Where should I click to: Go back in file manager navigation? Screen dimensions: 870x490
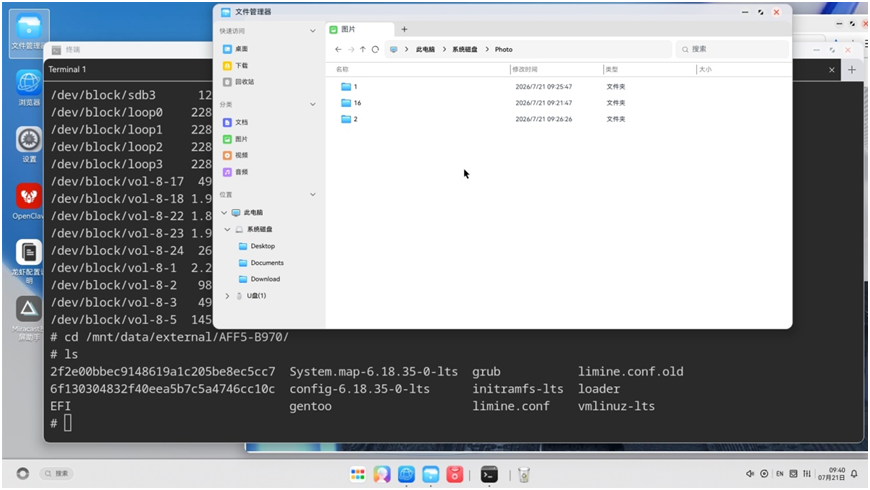click(x=338, y=49)
